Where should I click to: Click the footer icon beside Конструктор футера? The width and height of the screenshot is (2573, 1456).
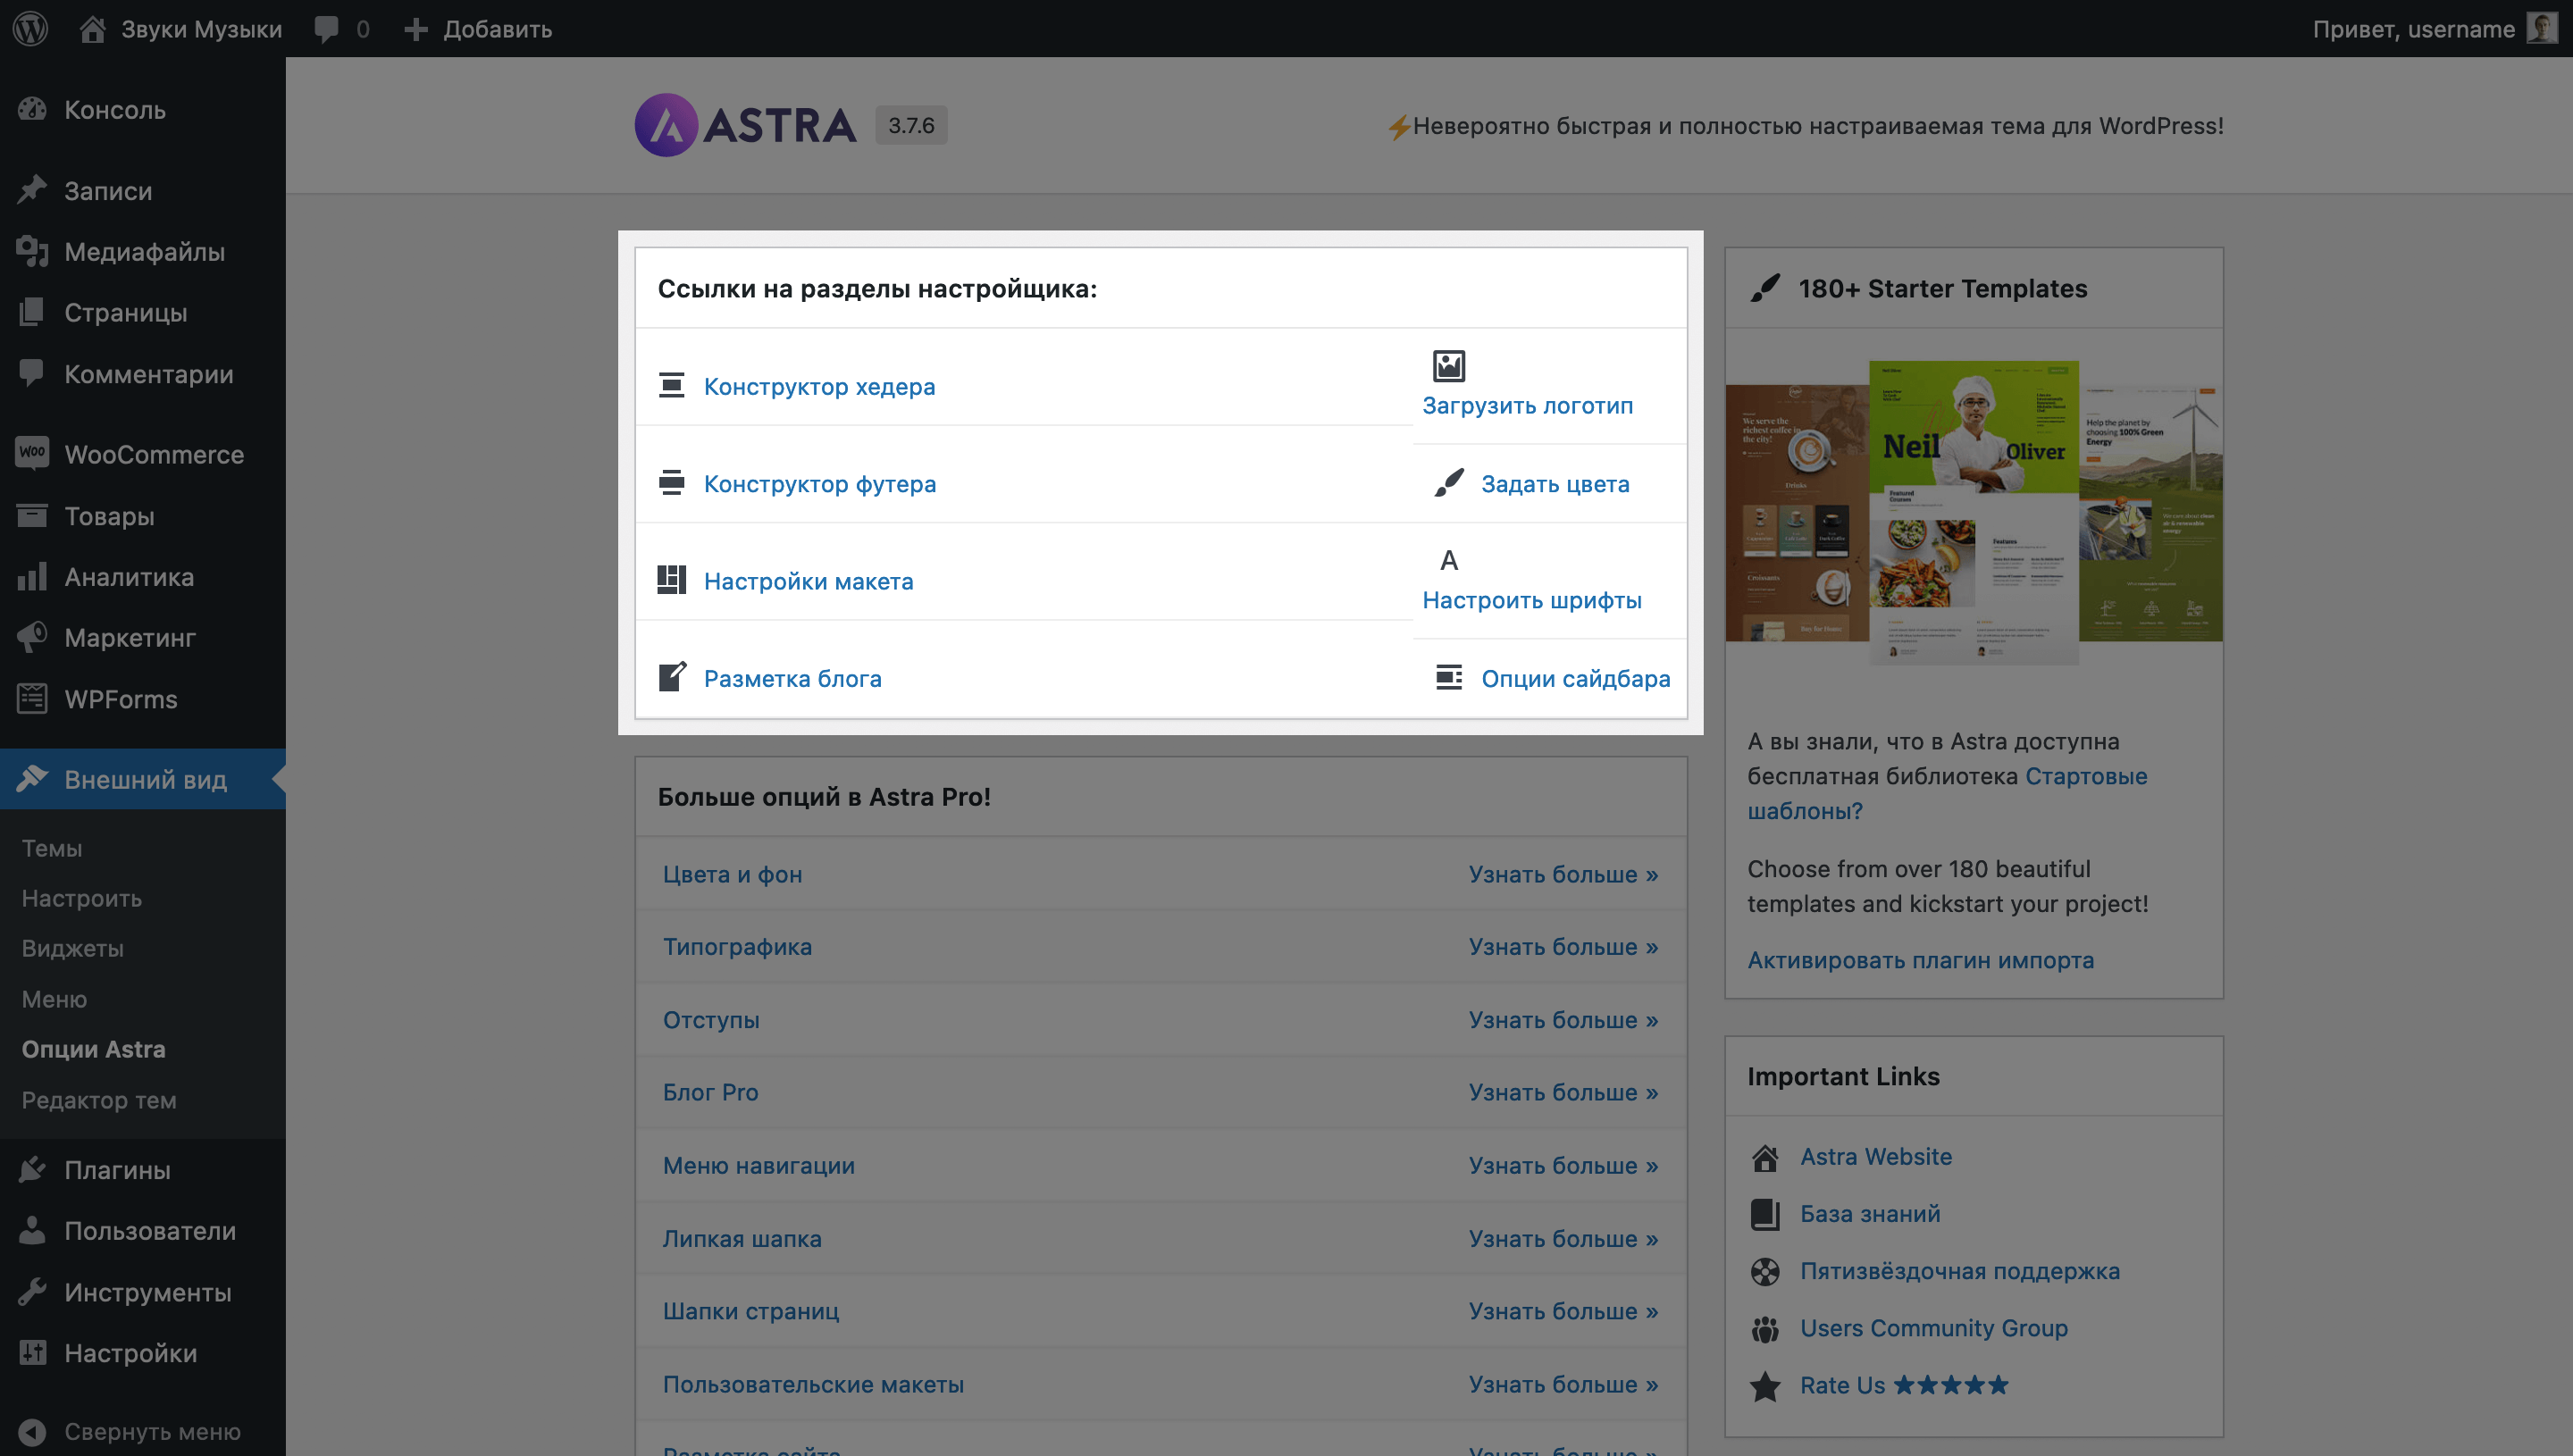tap(672, 483)
